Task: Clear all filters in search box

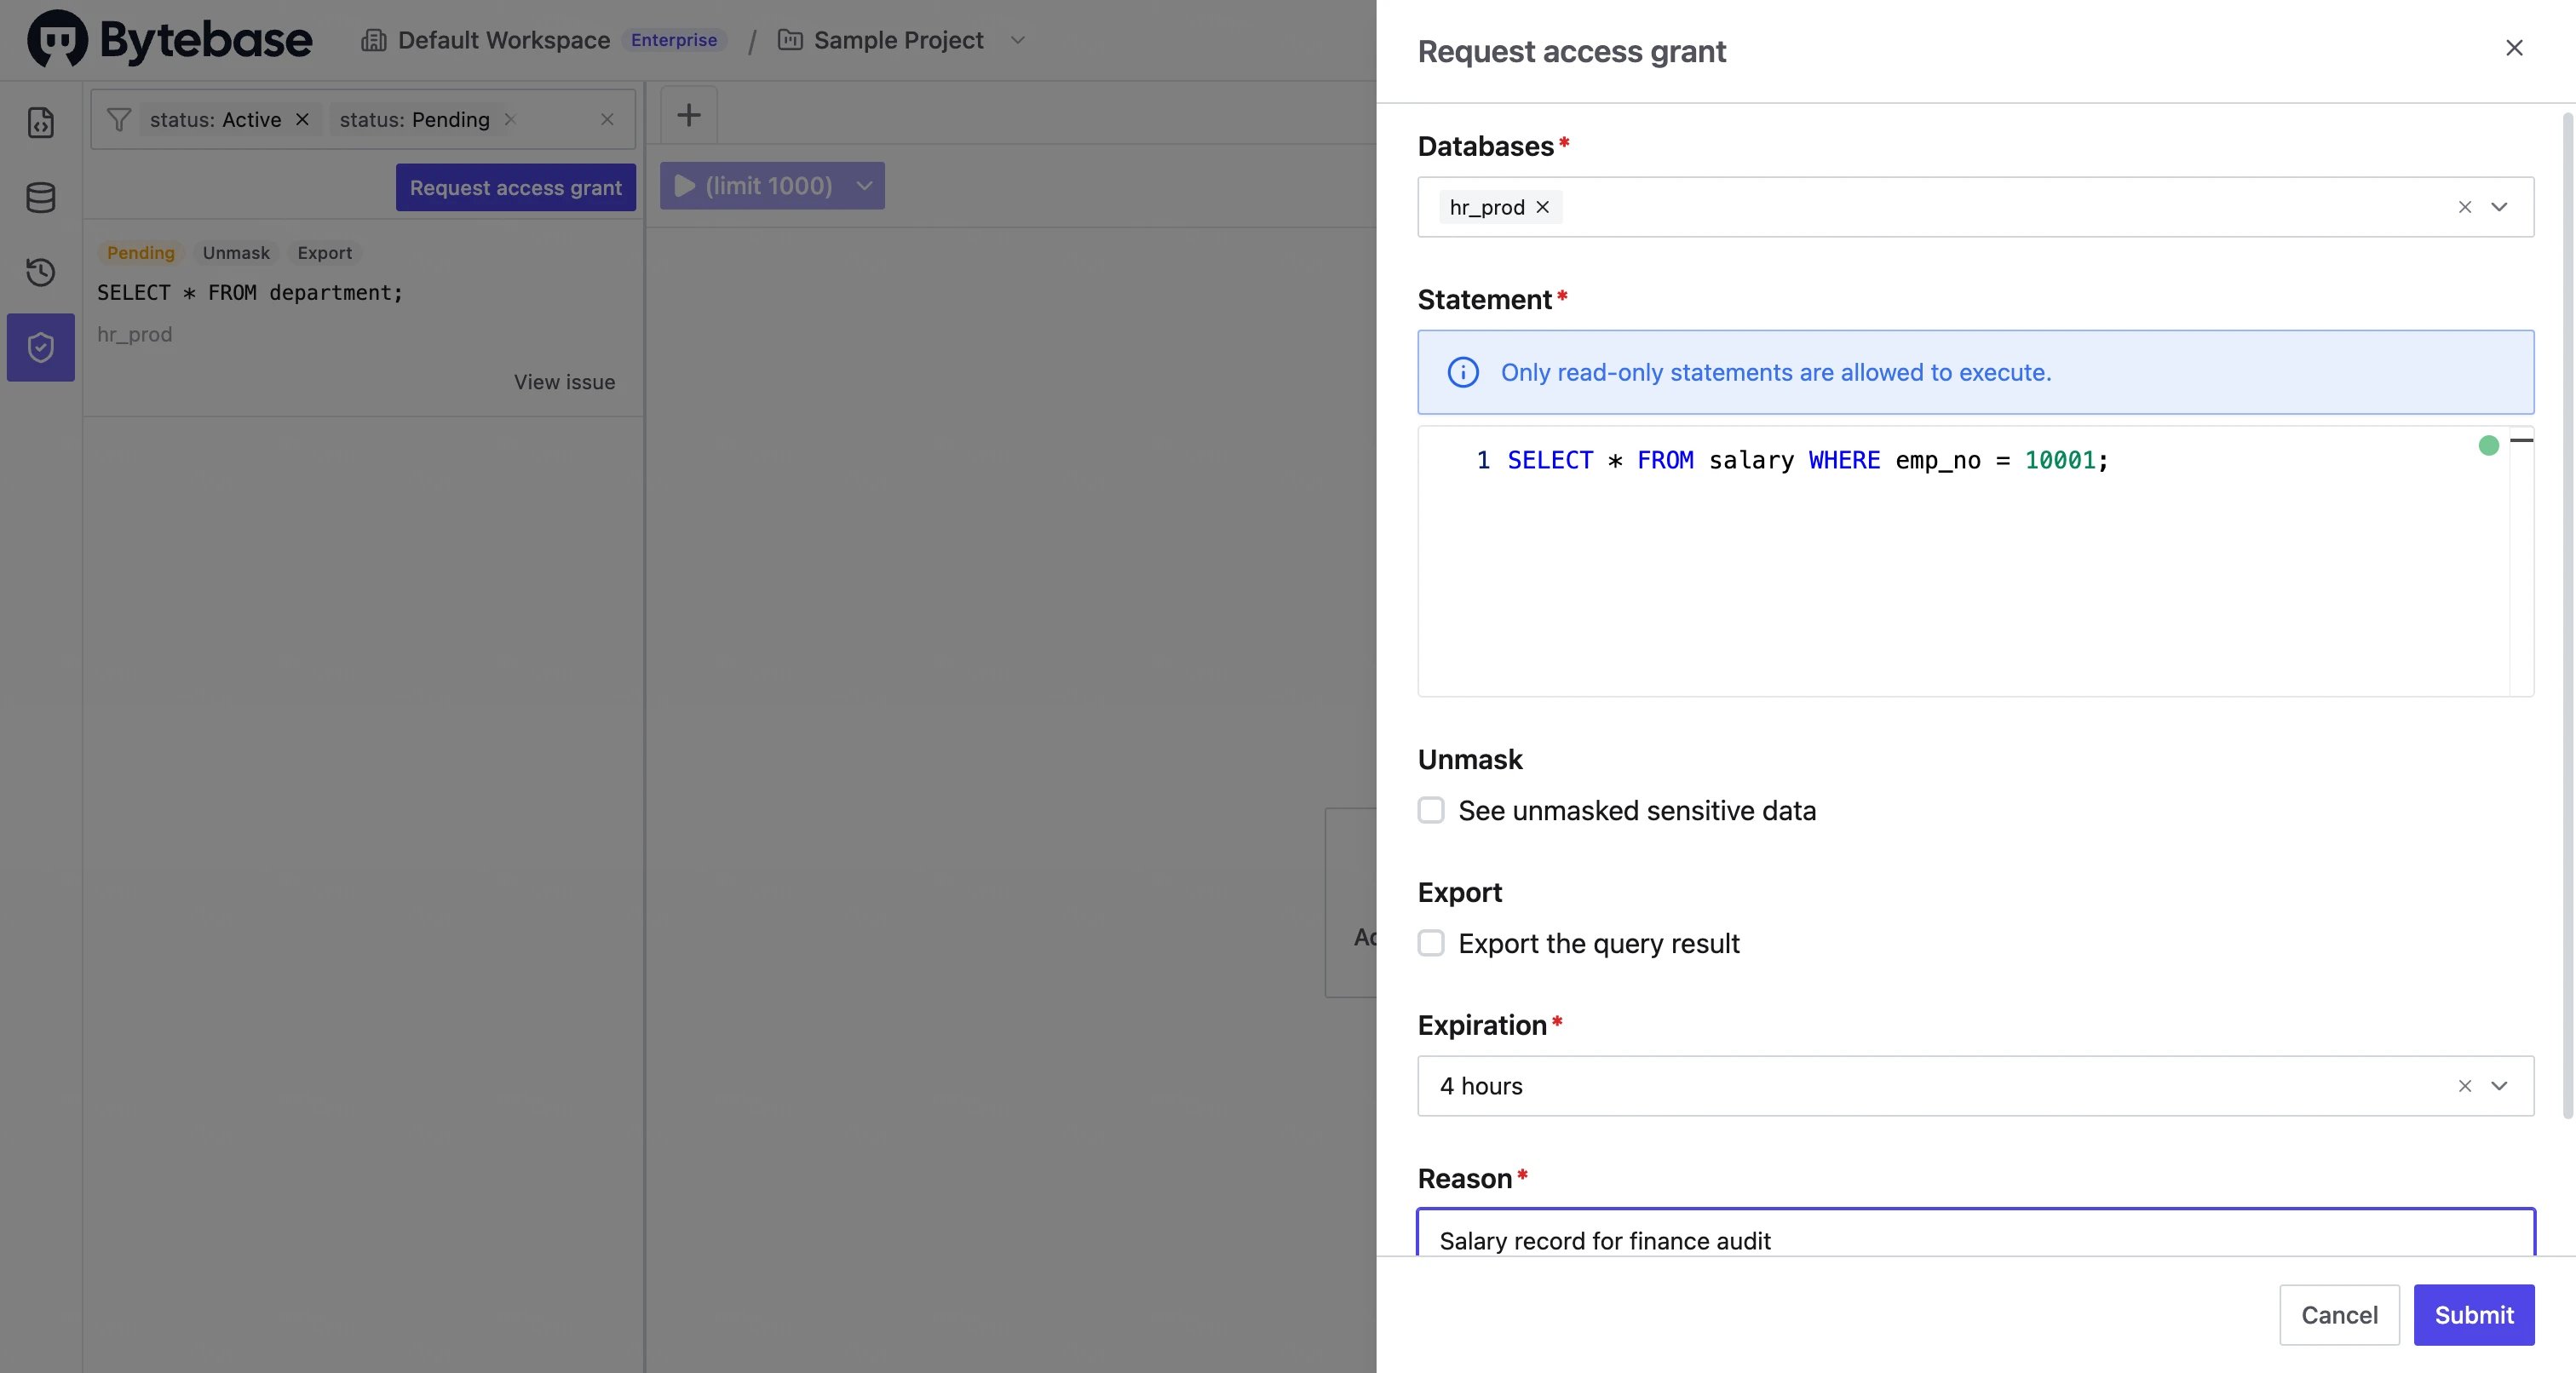Action: (607, 120)
